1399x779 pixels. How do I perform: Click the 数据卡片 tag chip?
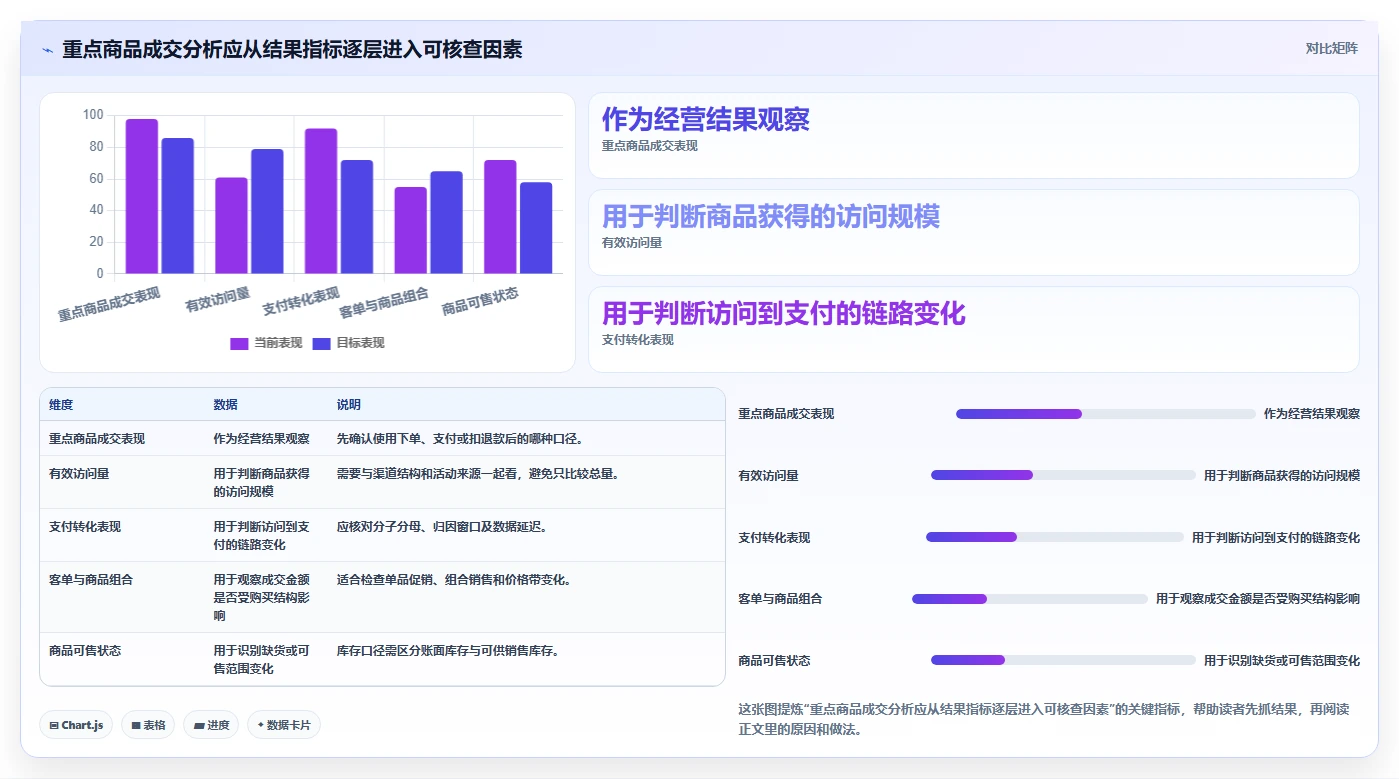tap(284, 725)
